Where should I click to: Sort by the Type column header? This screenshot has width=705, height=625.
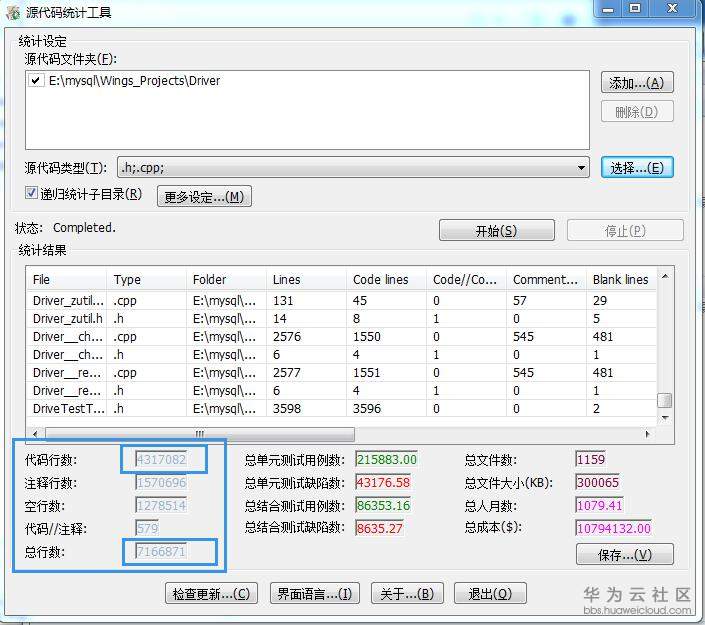(x=147, y=279)
